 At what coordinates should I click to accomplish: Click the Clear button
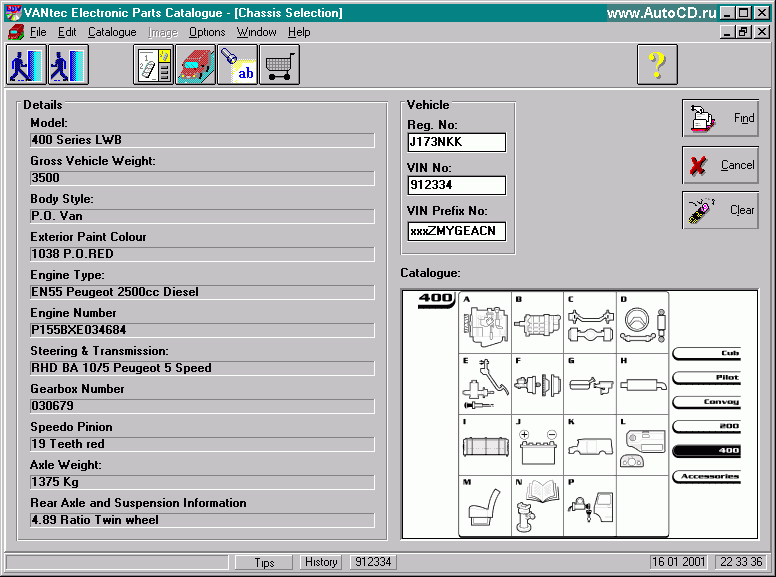point(720,210)
